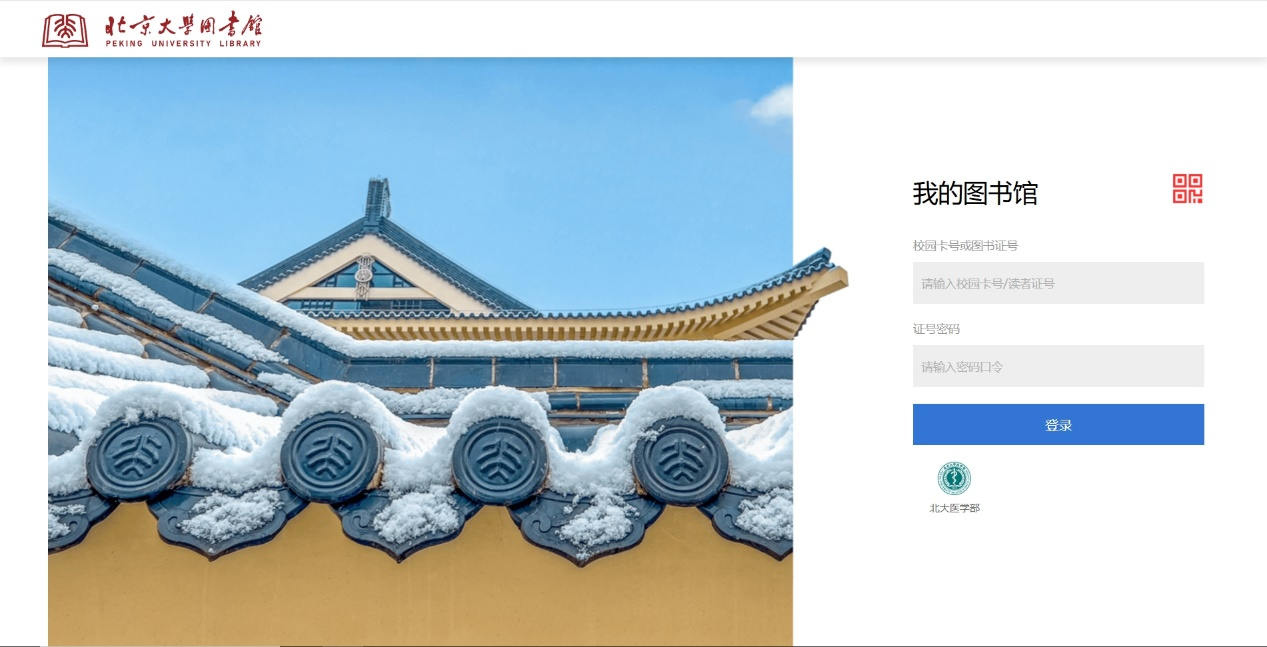1267x647 pixels.
Task: Click the 证号密码 field label
Action: (x=936, y=329)
